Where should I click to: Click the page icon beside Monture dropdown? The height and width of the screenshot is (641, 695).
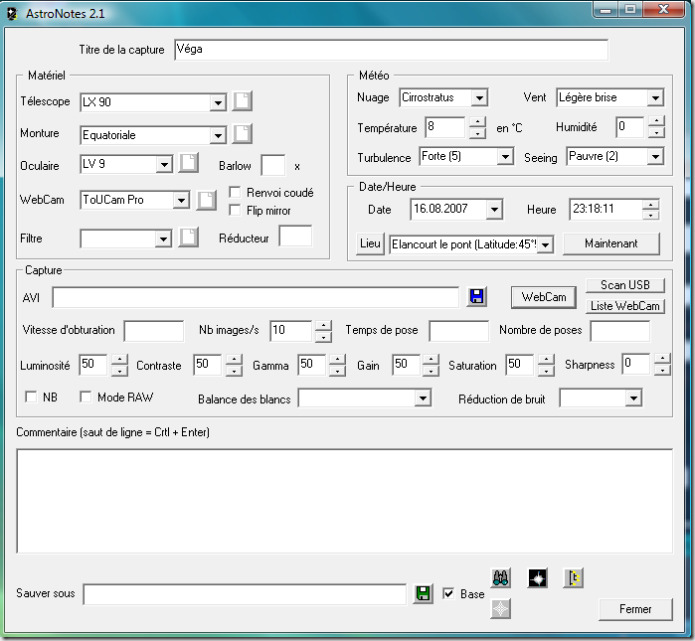coord(243,134)
